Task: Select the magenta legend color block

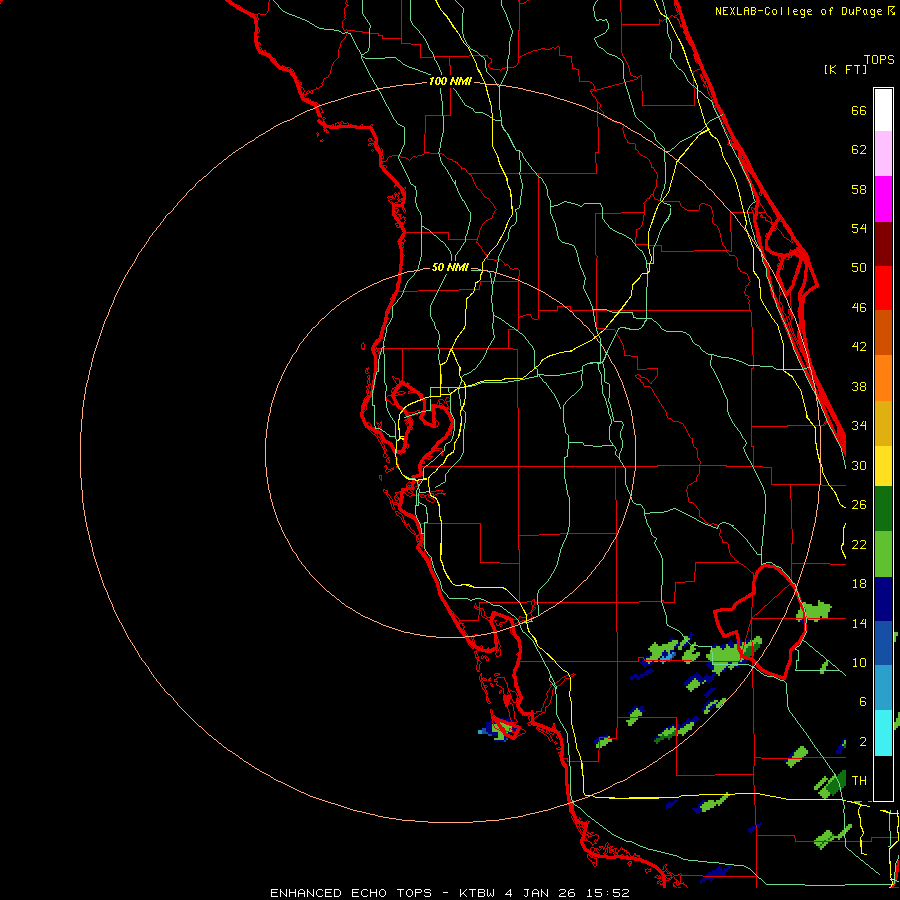Action: [883, 199]
